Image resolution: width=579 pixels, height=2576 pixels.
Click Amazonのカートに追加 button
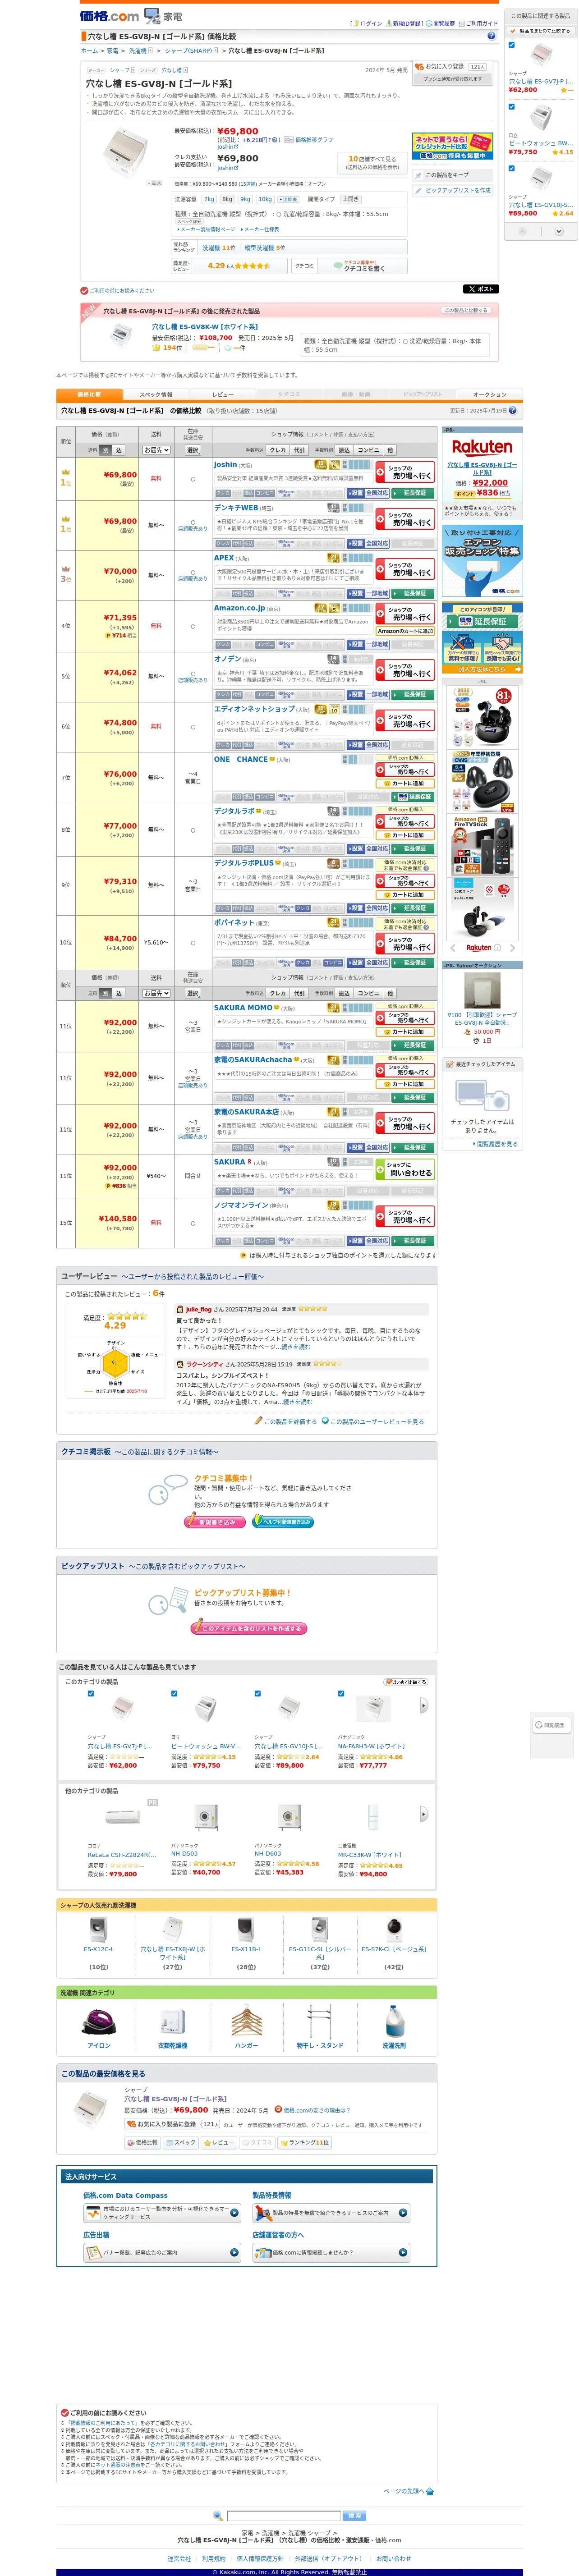click(405, 631)
